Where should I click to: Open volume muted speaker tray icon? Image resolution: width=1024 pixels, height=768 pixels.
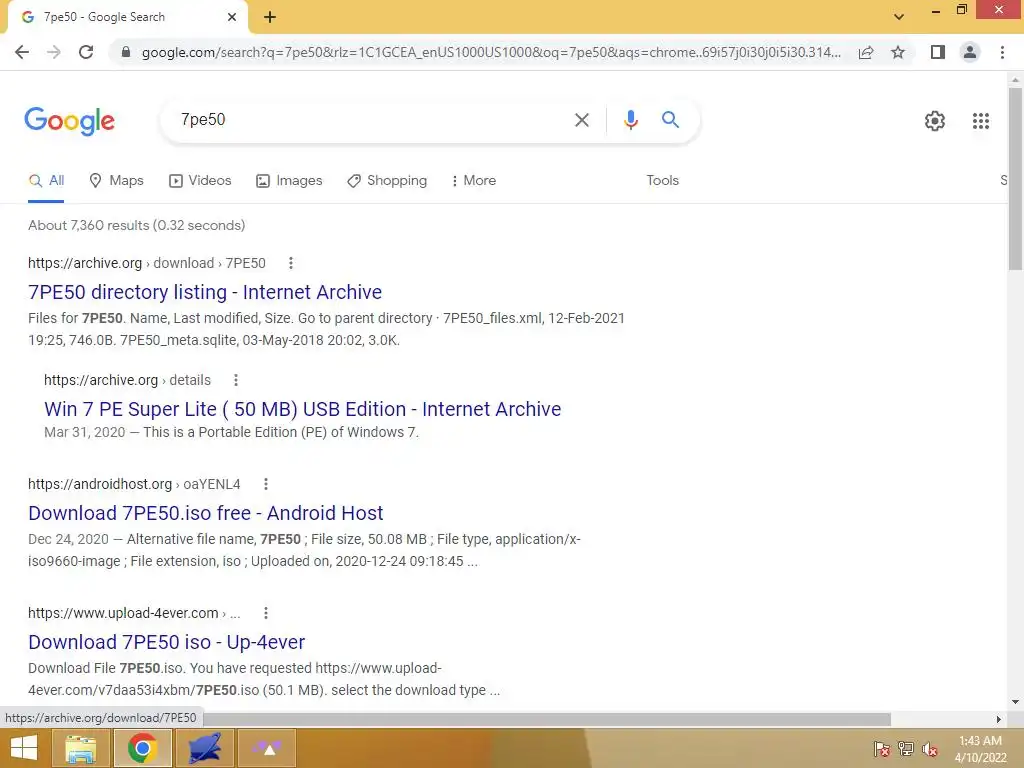pyautogui.click(x=930, y=749)
